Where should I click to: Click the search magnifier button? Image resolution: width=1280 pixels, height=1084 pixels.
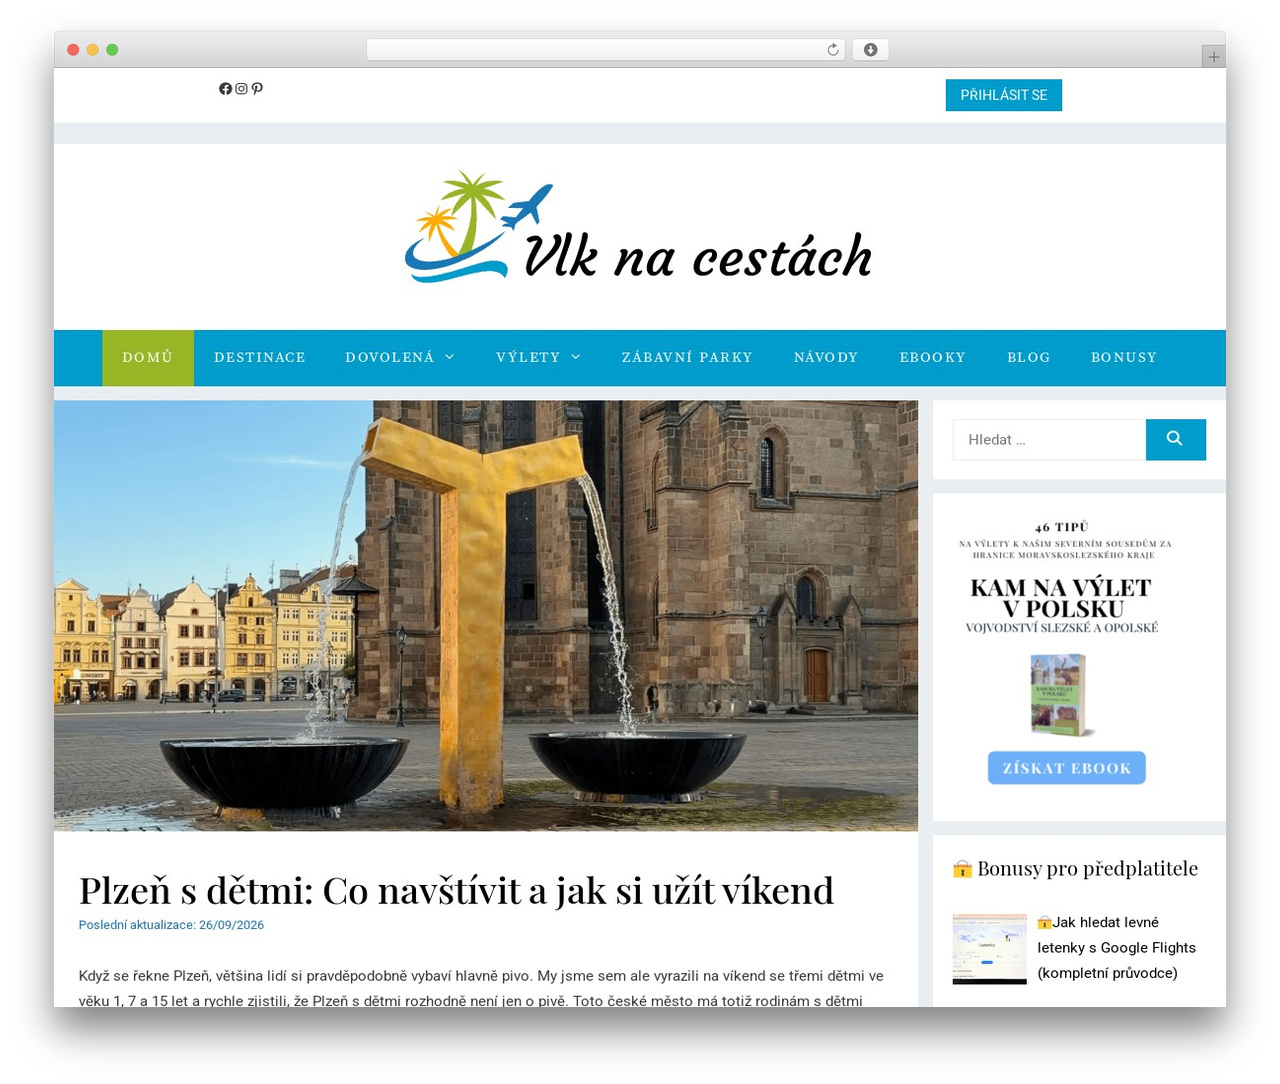(1175, 439)
